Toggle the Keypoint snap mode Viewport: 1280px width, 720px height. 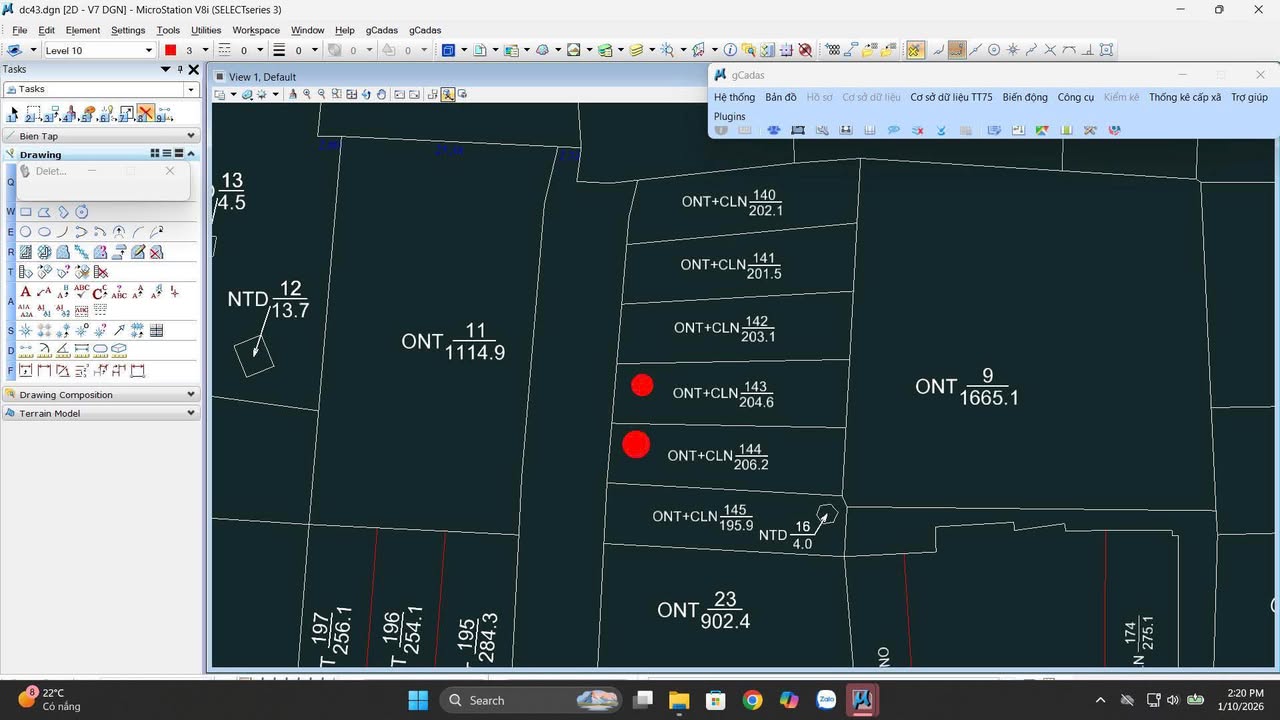pos(957,50)
